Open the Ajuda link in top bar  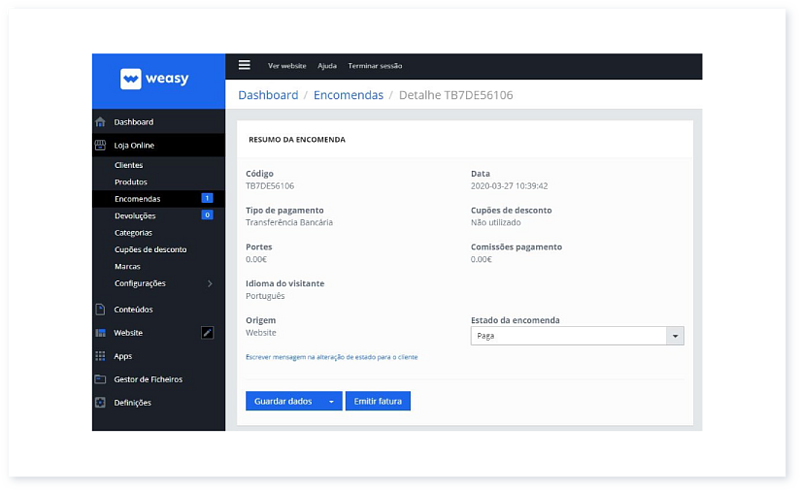[327, 66]
